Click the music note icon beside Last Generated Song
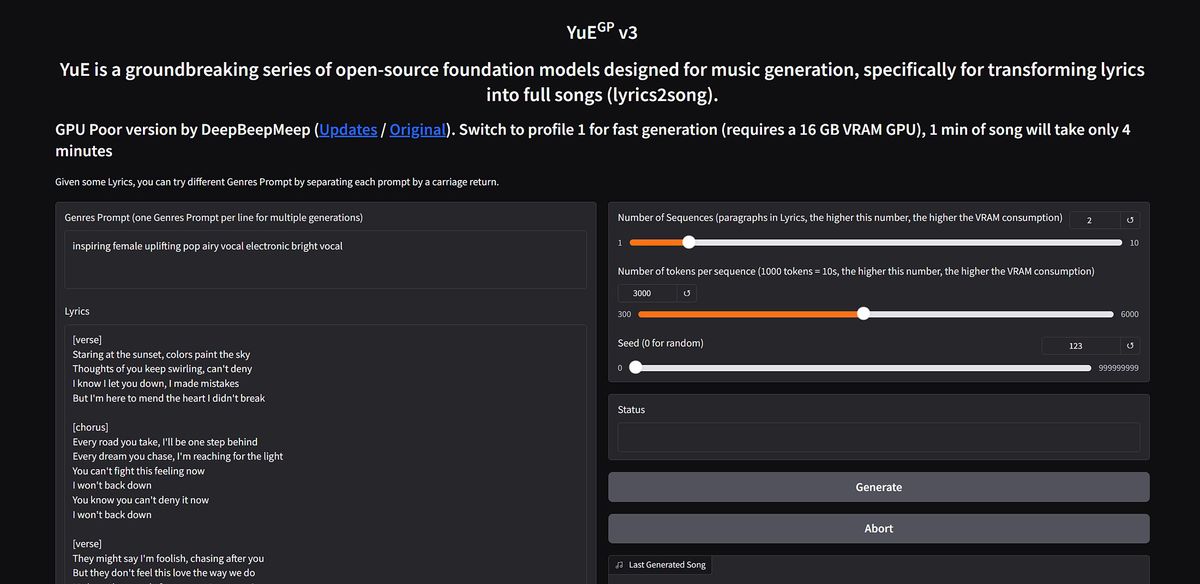Screen dimensions: 1200x584 pos(621,565)
